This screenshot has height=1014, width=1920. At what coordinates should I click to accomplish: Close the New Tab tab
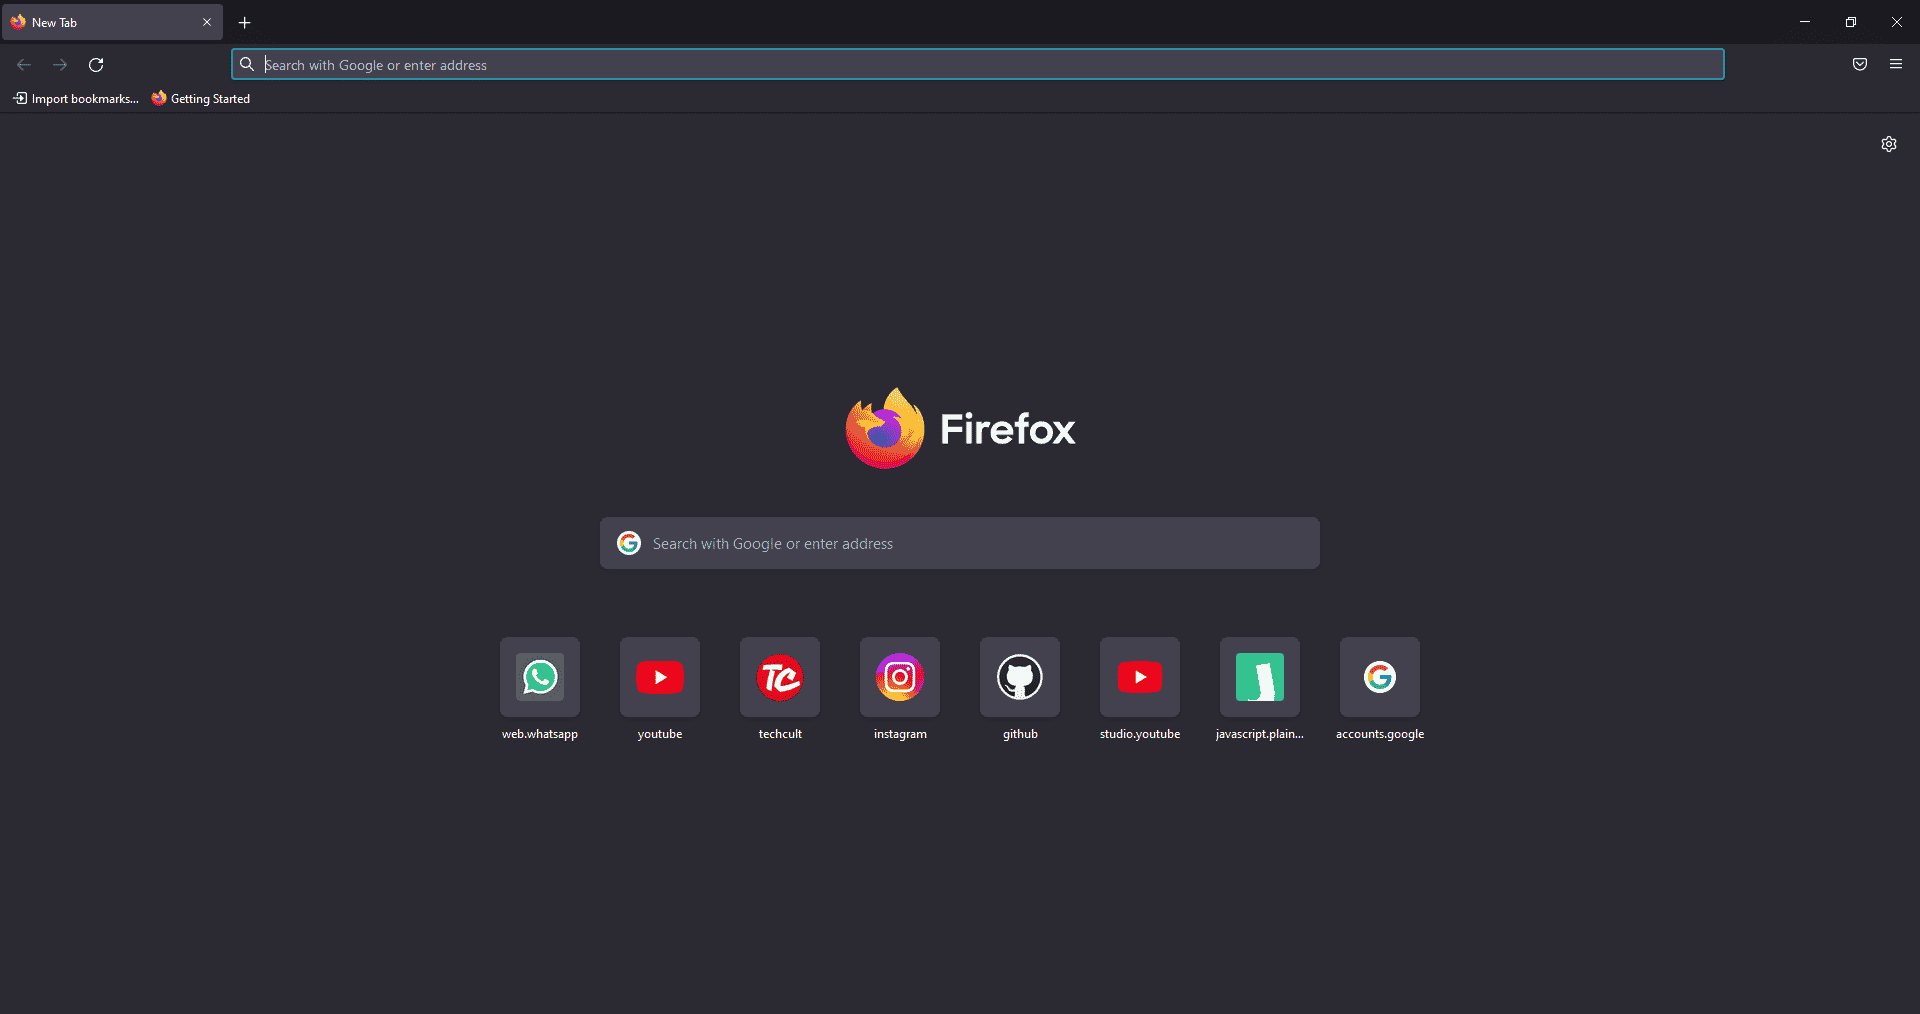click(x=207, y=22)
